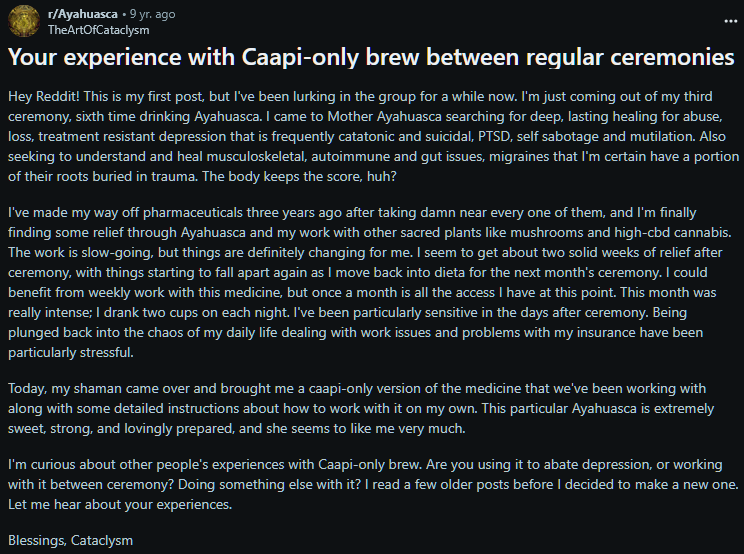Image resolution: width=744 pixels, height=554 pixels.
Task: Click the r/Ayahuasca community avatar icon
Action: [25, 22]
